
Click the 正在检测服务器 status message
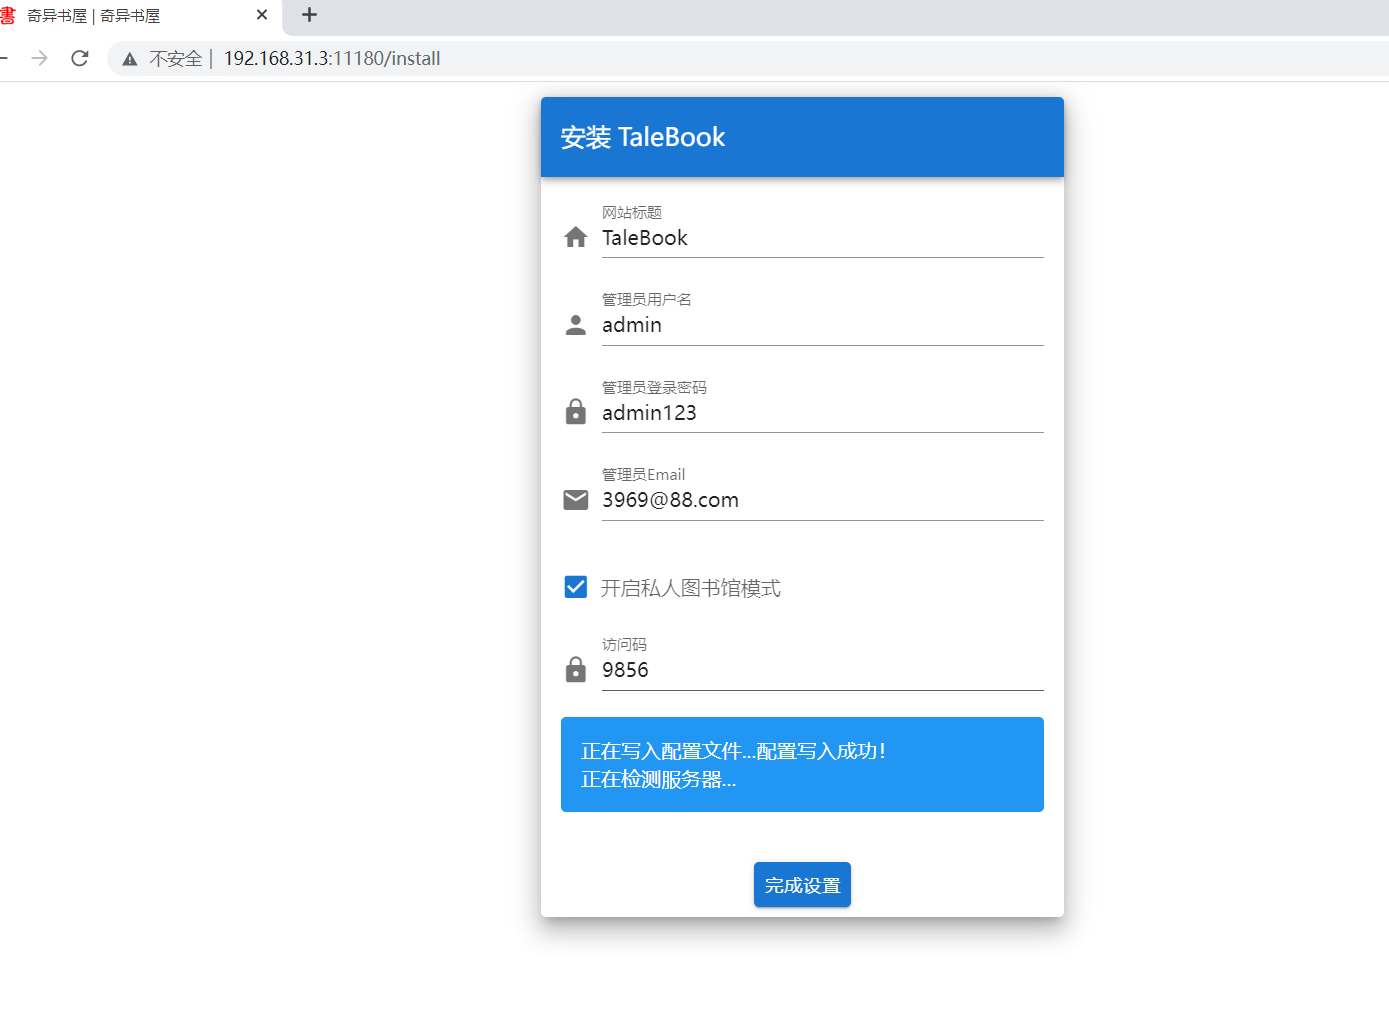tap(658, 780)
